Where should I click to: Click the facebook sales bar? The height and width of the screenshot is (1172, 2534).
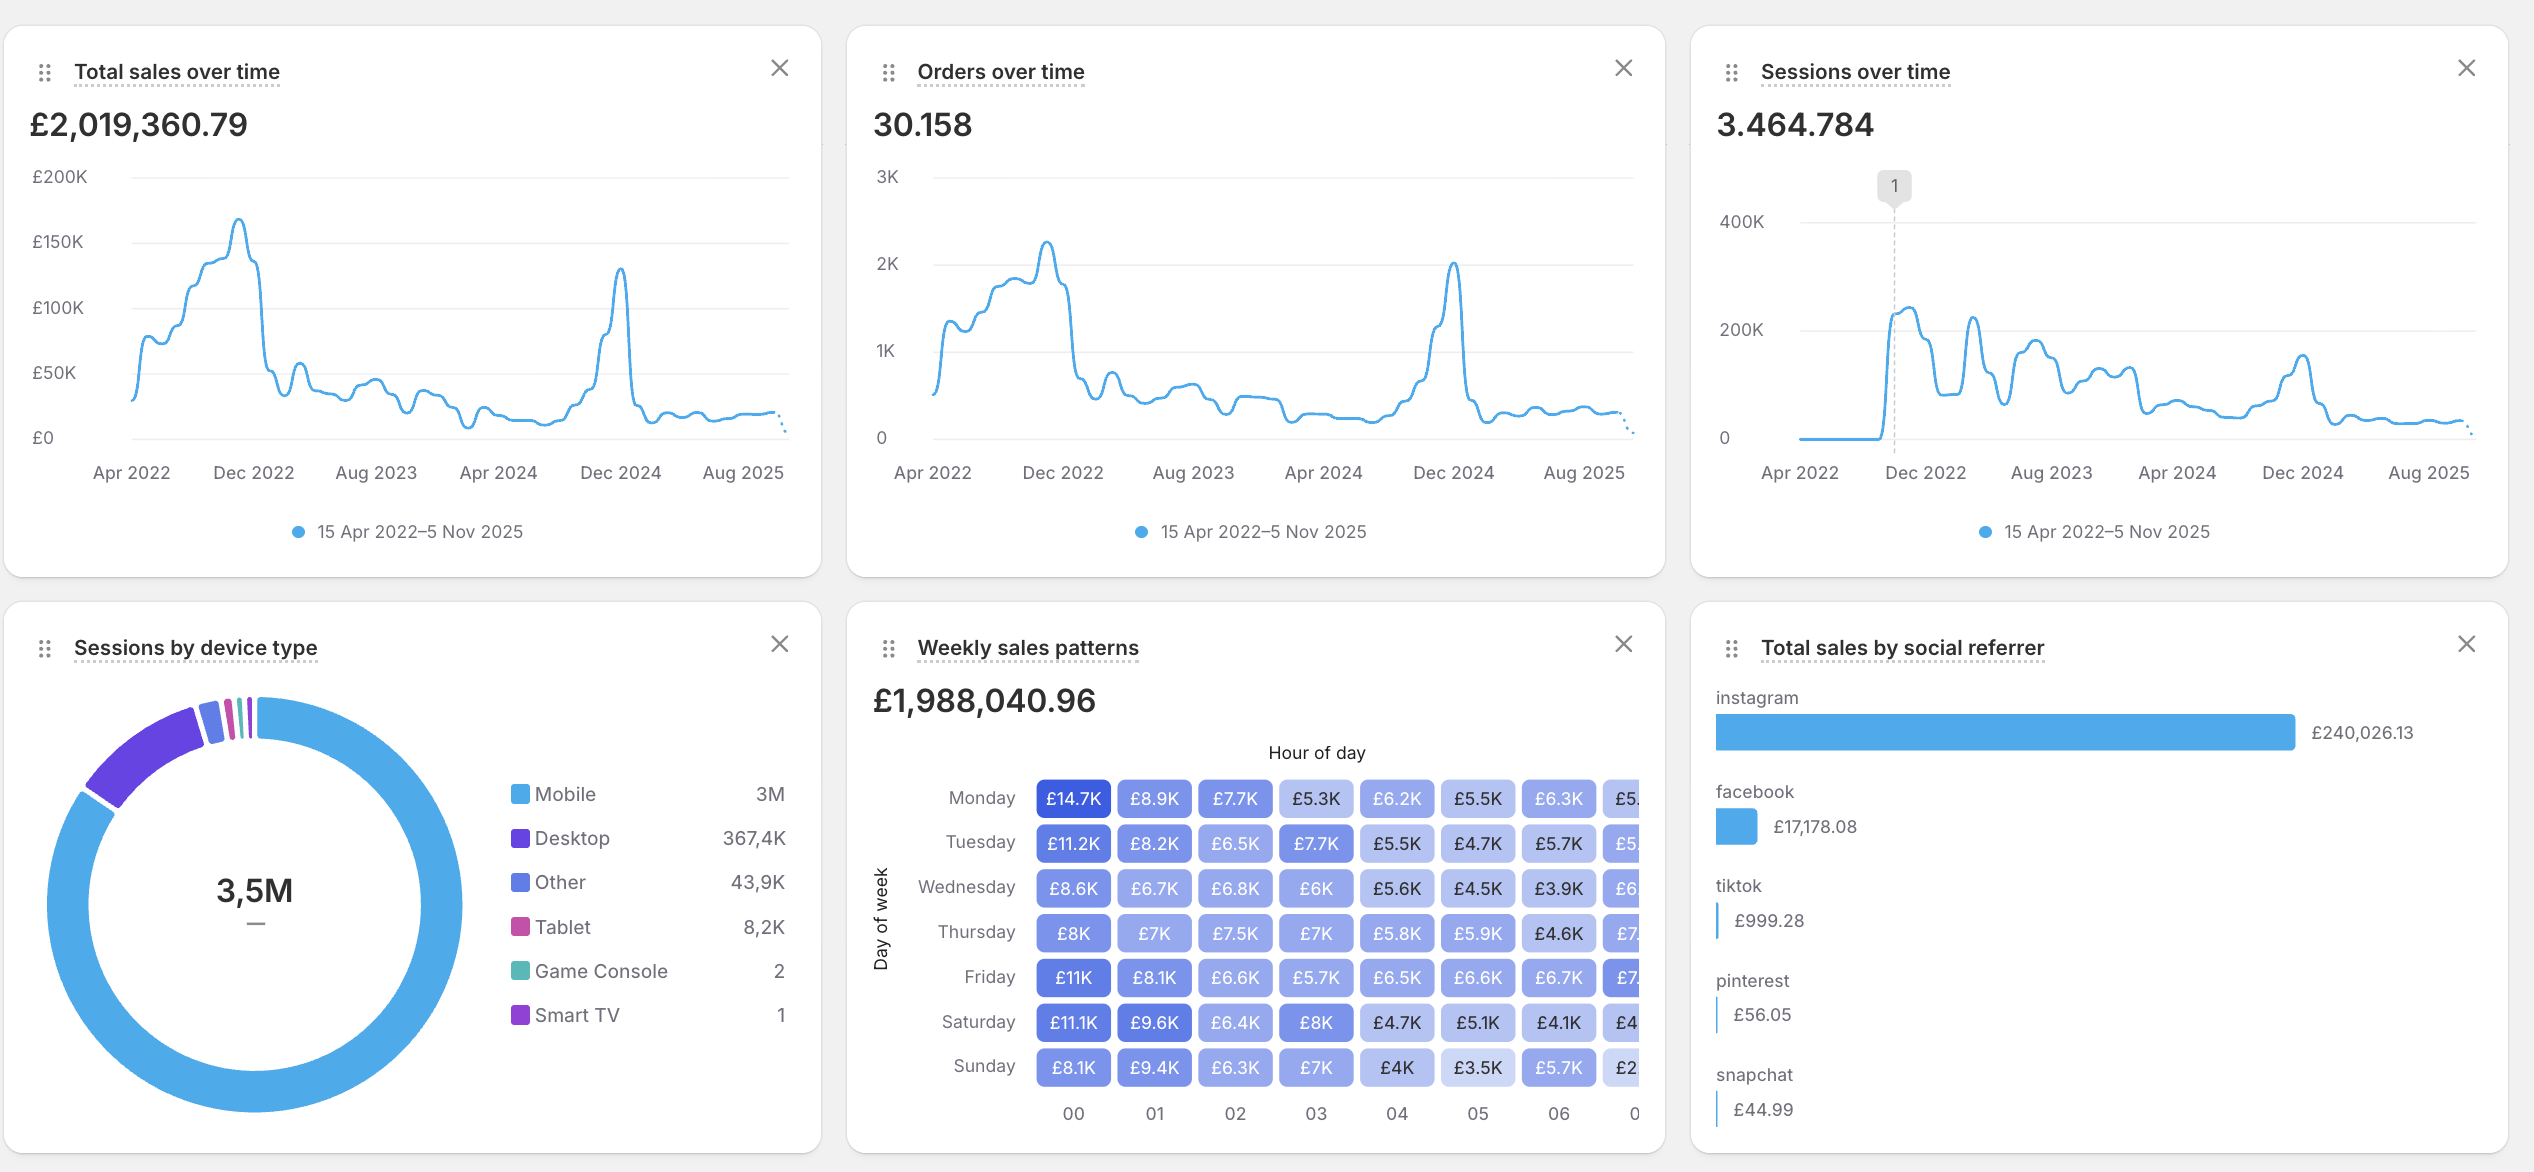tap(1735, 826)
